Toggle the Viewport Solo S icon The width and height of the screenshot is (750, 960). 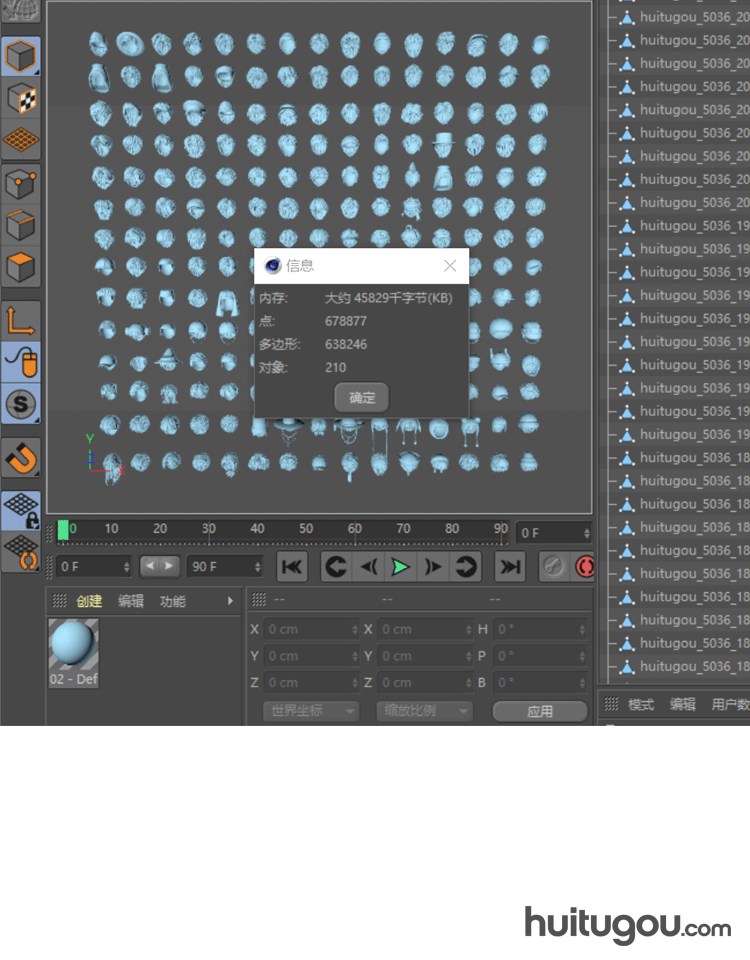click(x=21, y=404)
